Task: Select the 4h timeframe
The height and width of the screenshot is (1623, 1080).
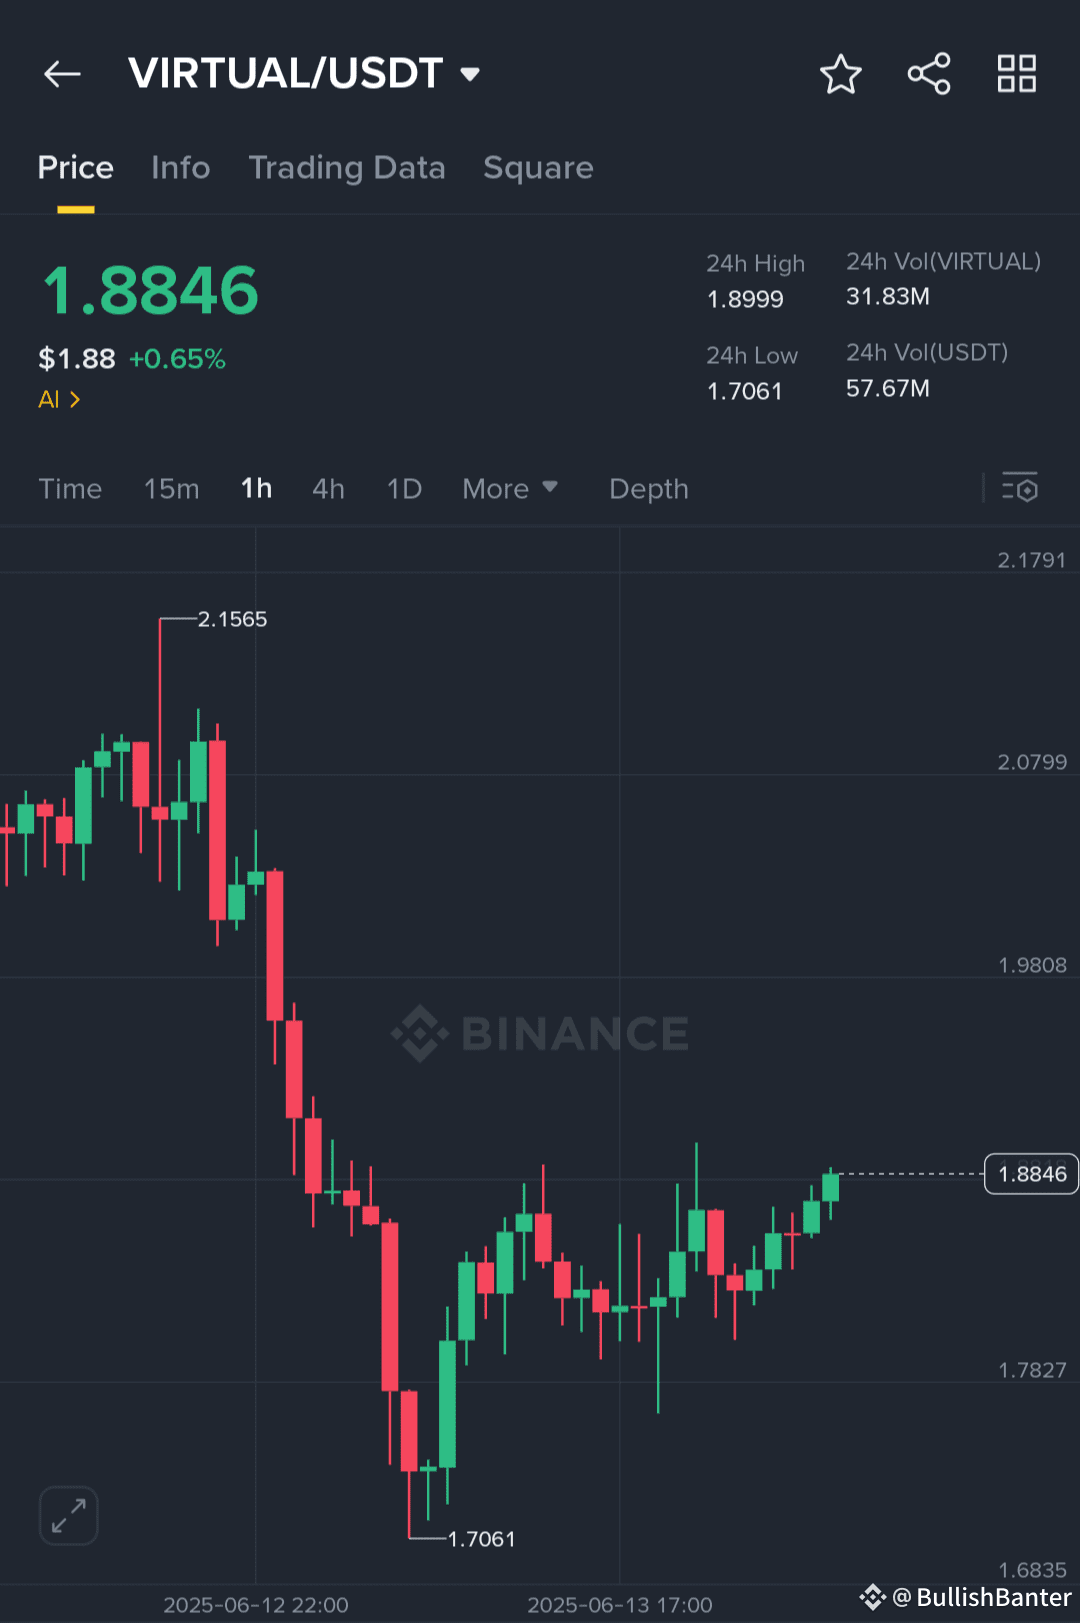Action: [328, 489]
